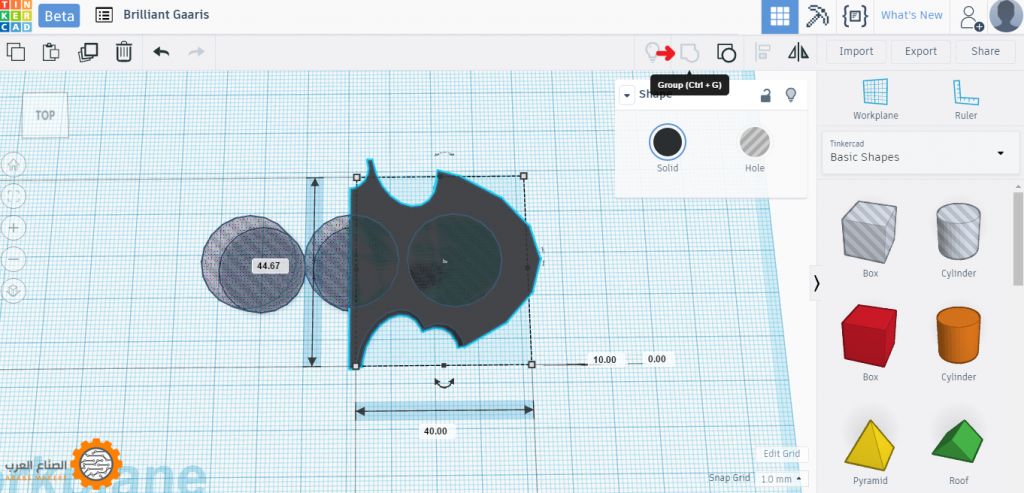Select the orange Cylinder shape
The height and width of the screenshot is (493, 1024).
click(958, 338)
